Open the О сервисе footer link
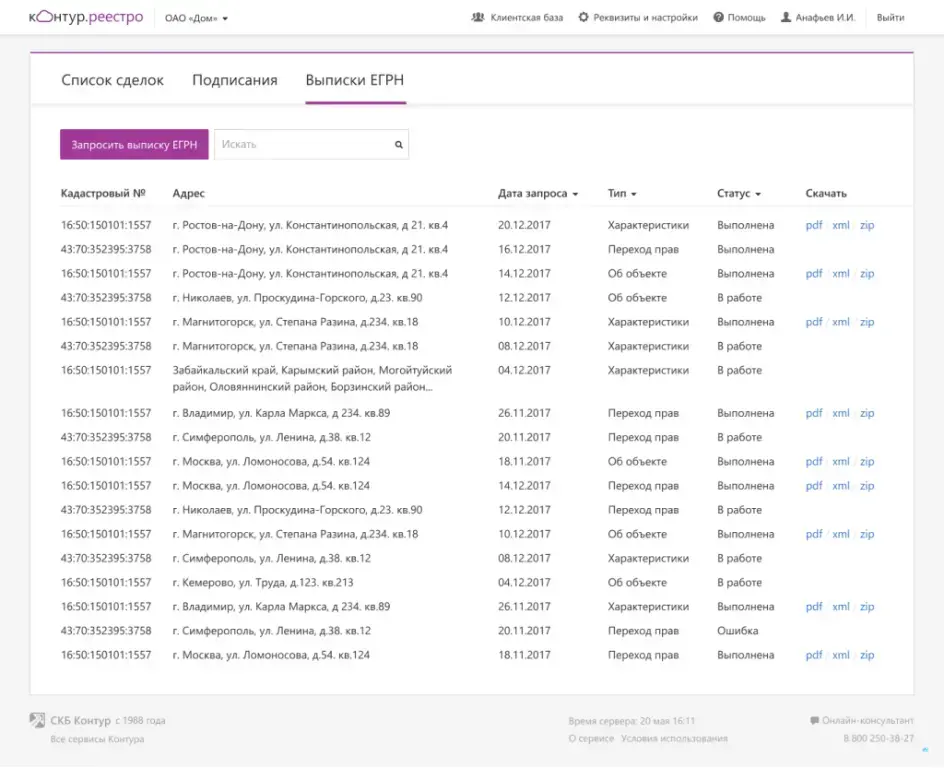Viewport: 944px width, 768px height. (591, 739)
